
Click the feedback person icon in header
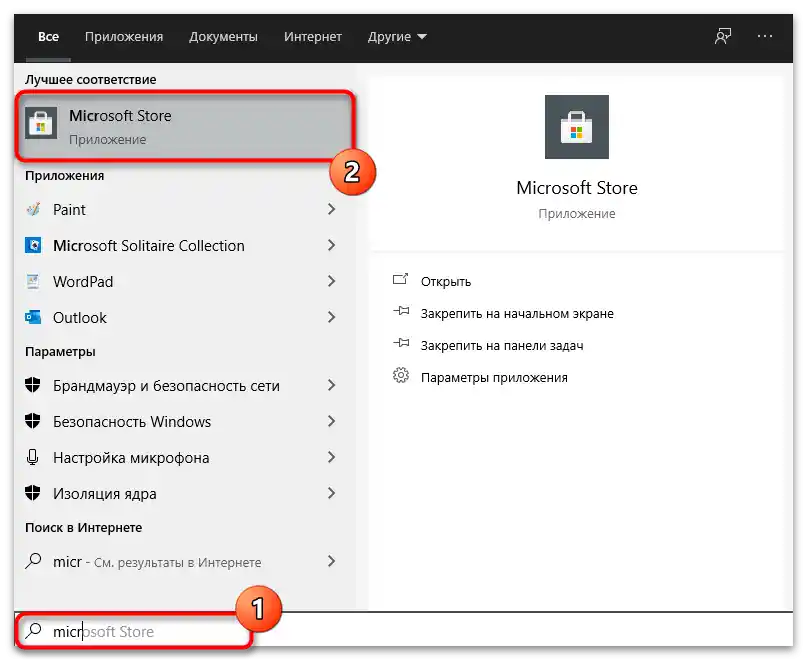[723, 37]
